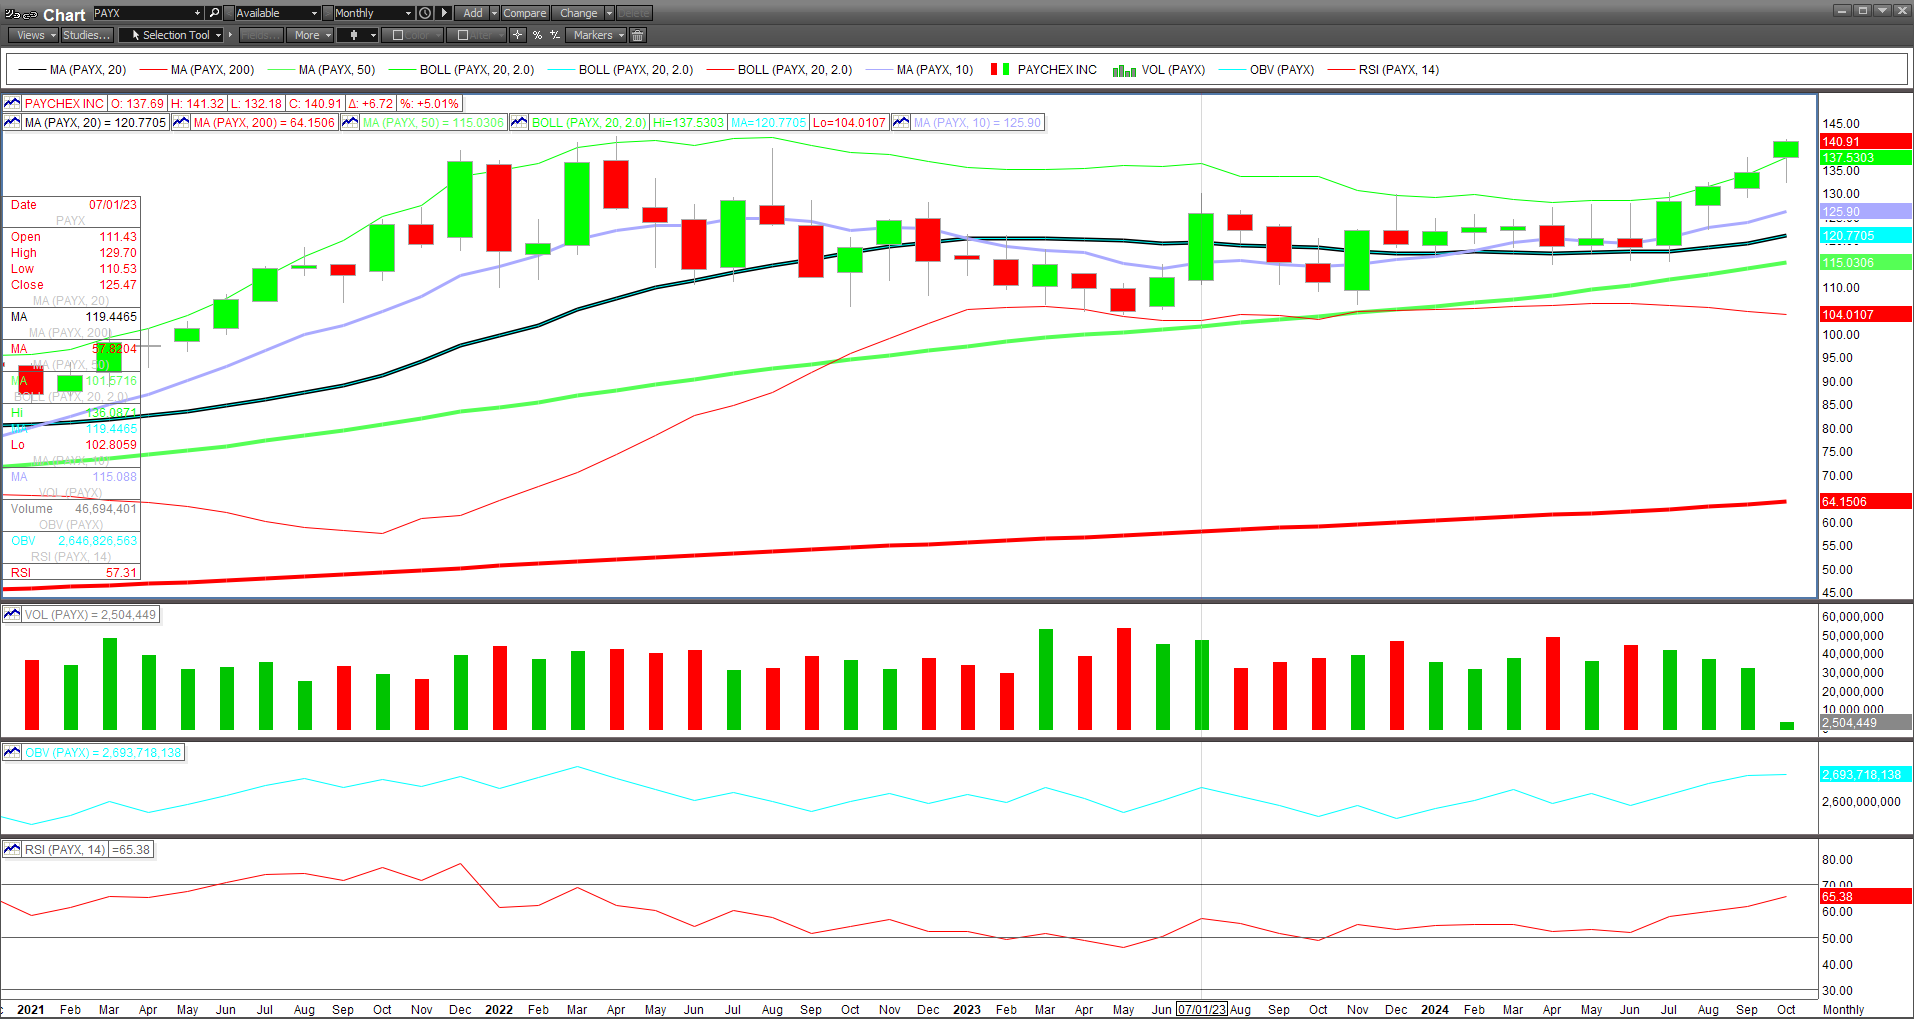Click the chart icon beside OBV (PAYX) label
The width and height of the screenshot is (1914, 1019).
click(x=12, y=753)
